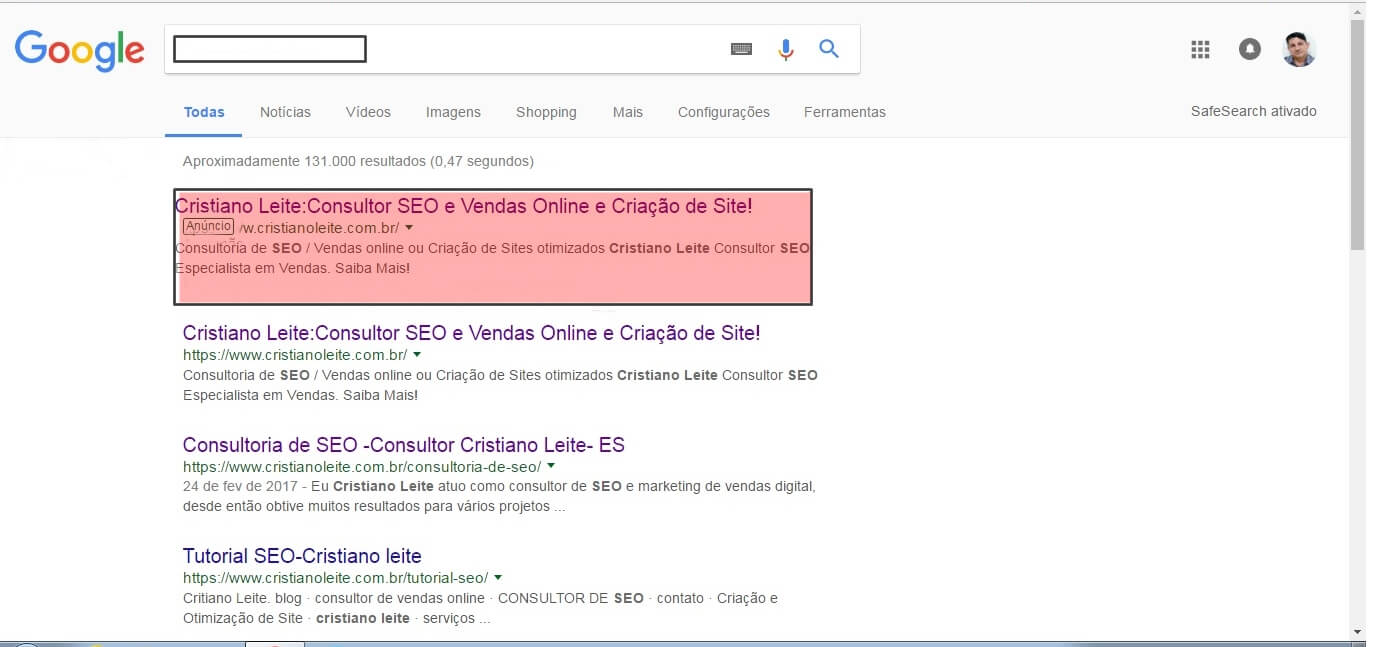
Task: Expand dropdown beside https://www.cristianoleite.com.br/
Action: (417, 354)
